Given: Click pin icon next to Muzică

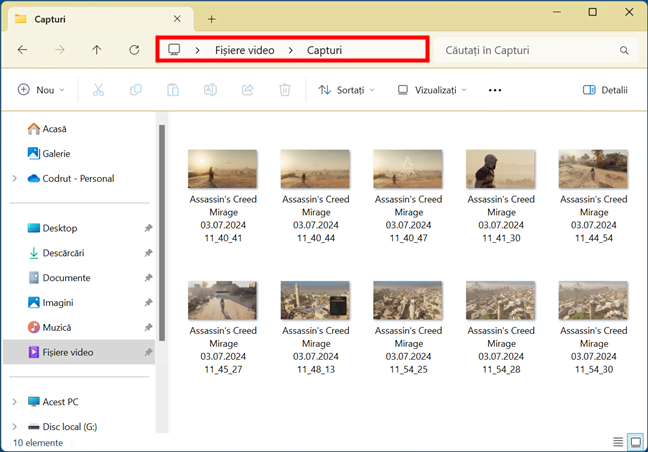Looking at the screenshot, I should tap(148, 327).
